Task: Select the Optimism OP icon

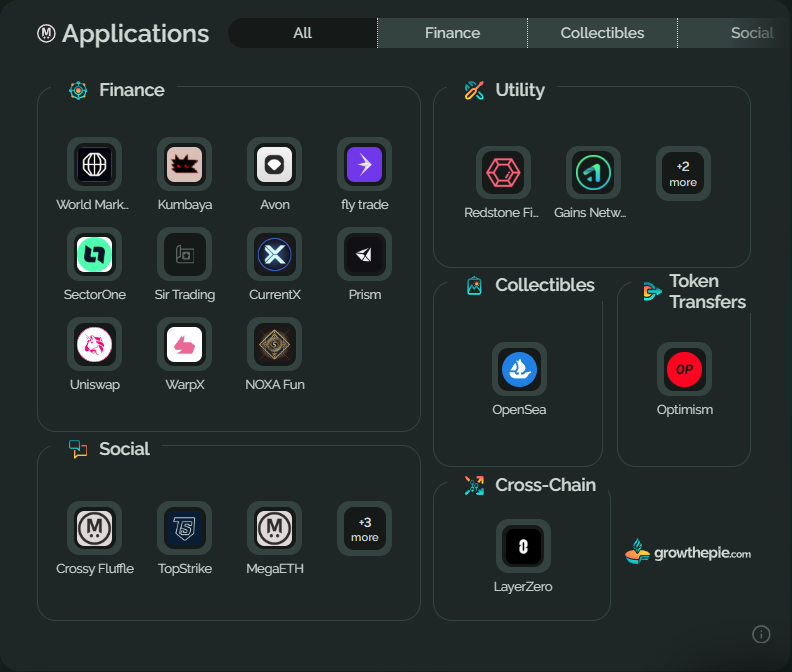Action: click(x=684, y=369)
